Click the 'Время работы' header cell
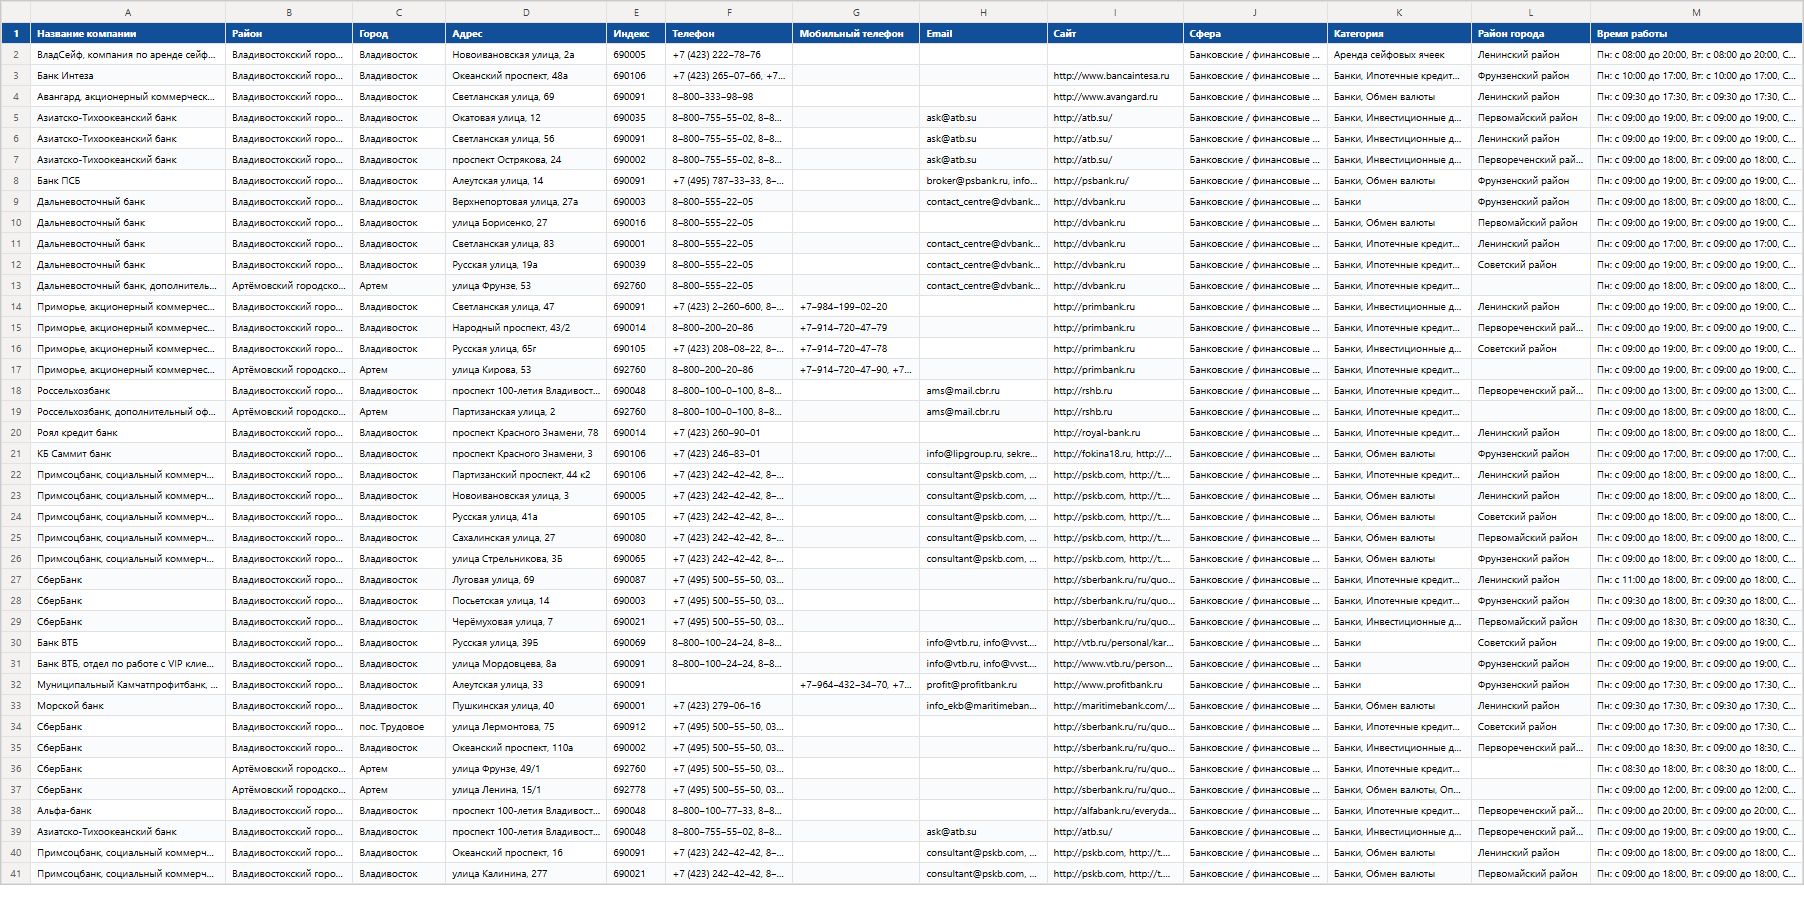 click(1696, 34)
